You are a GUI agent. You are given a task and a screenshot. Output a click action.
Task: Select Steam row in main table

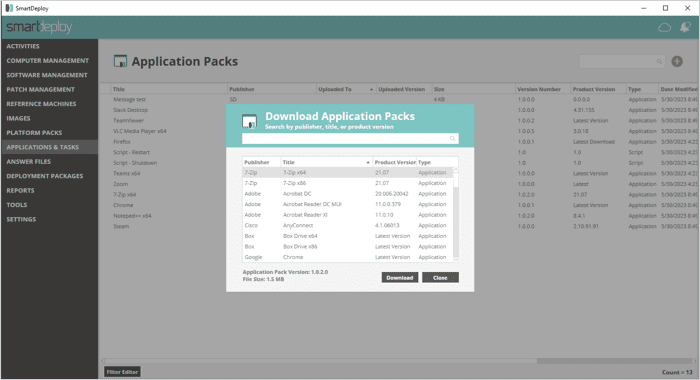click(x=398, y=226)
